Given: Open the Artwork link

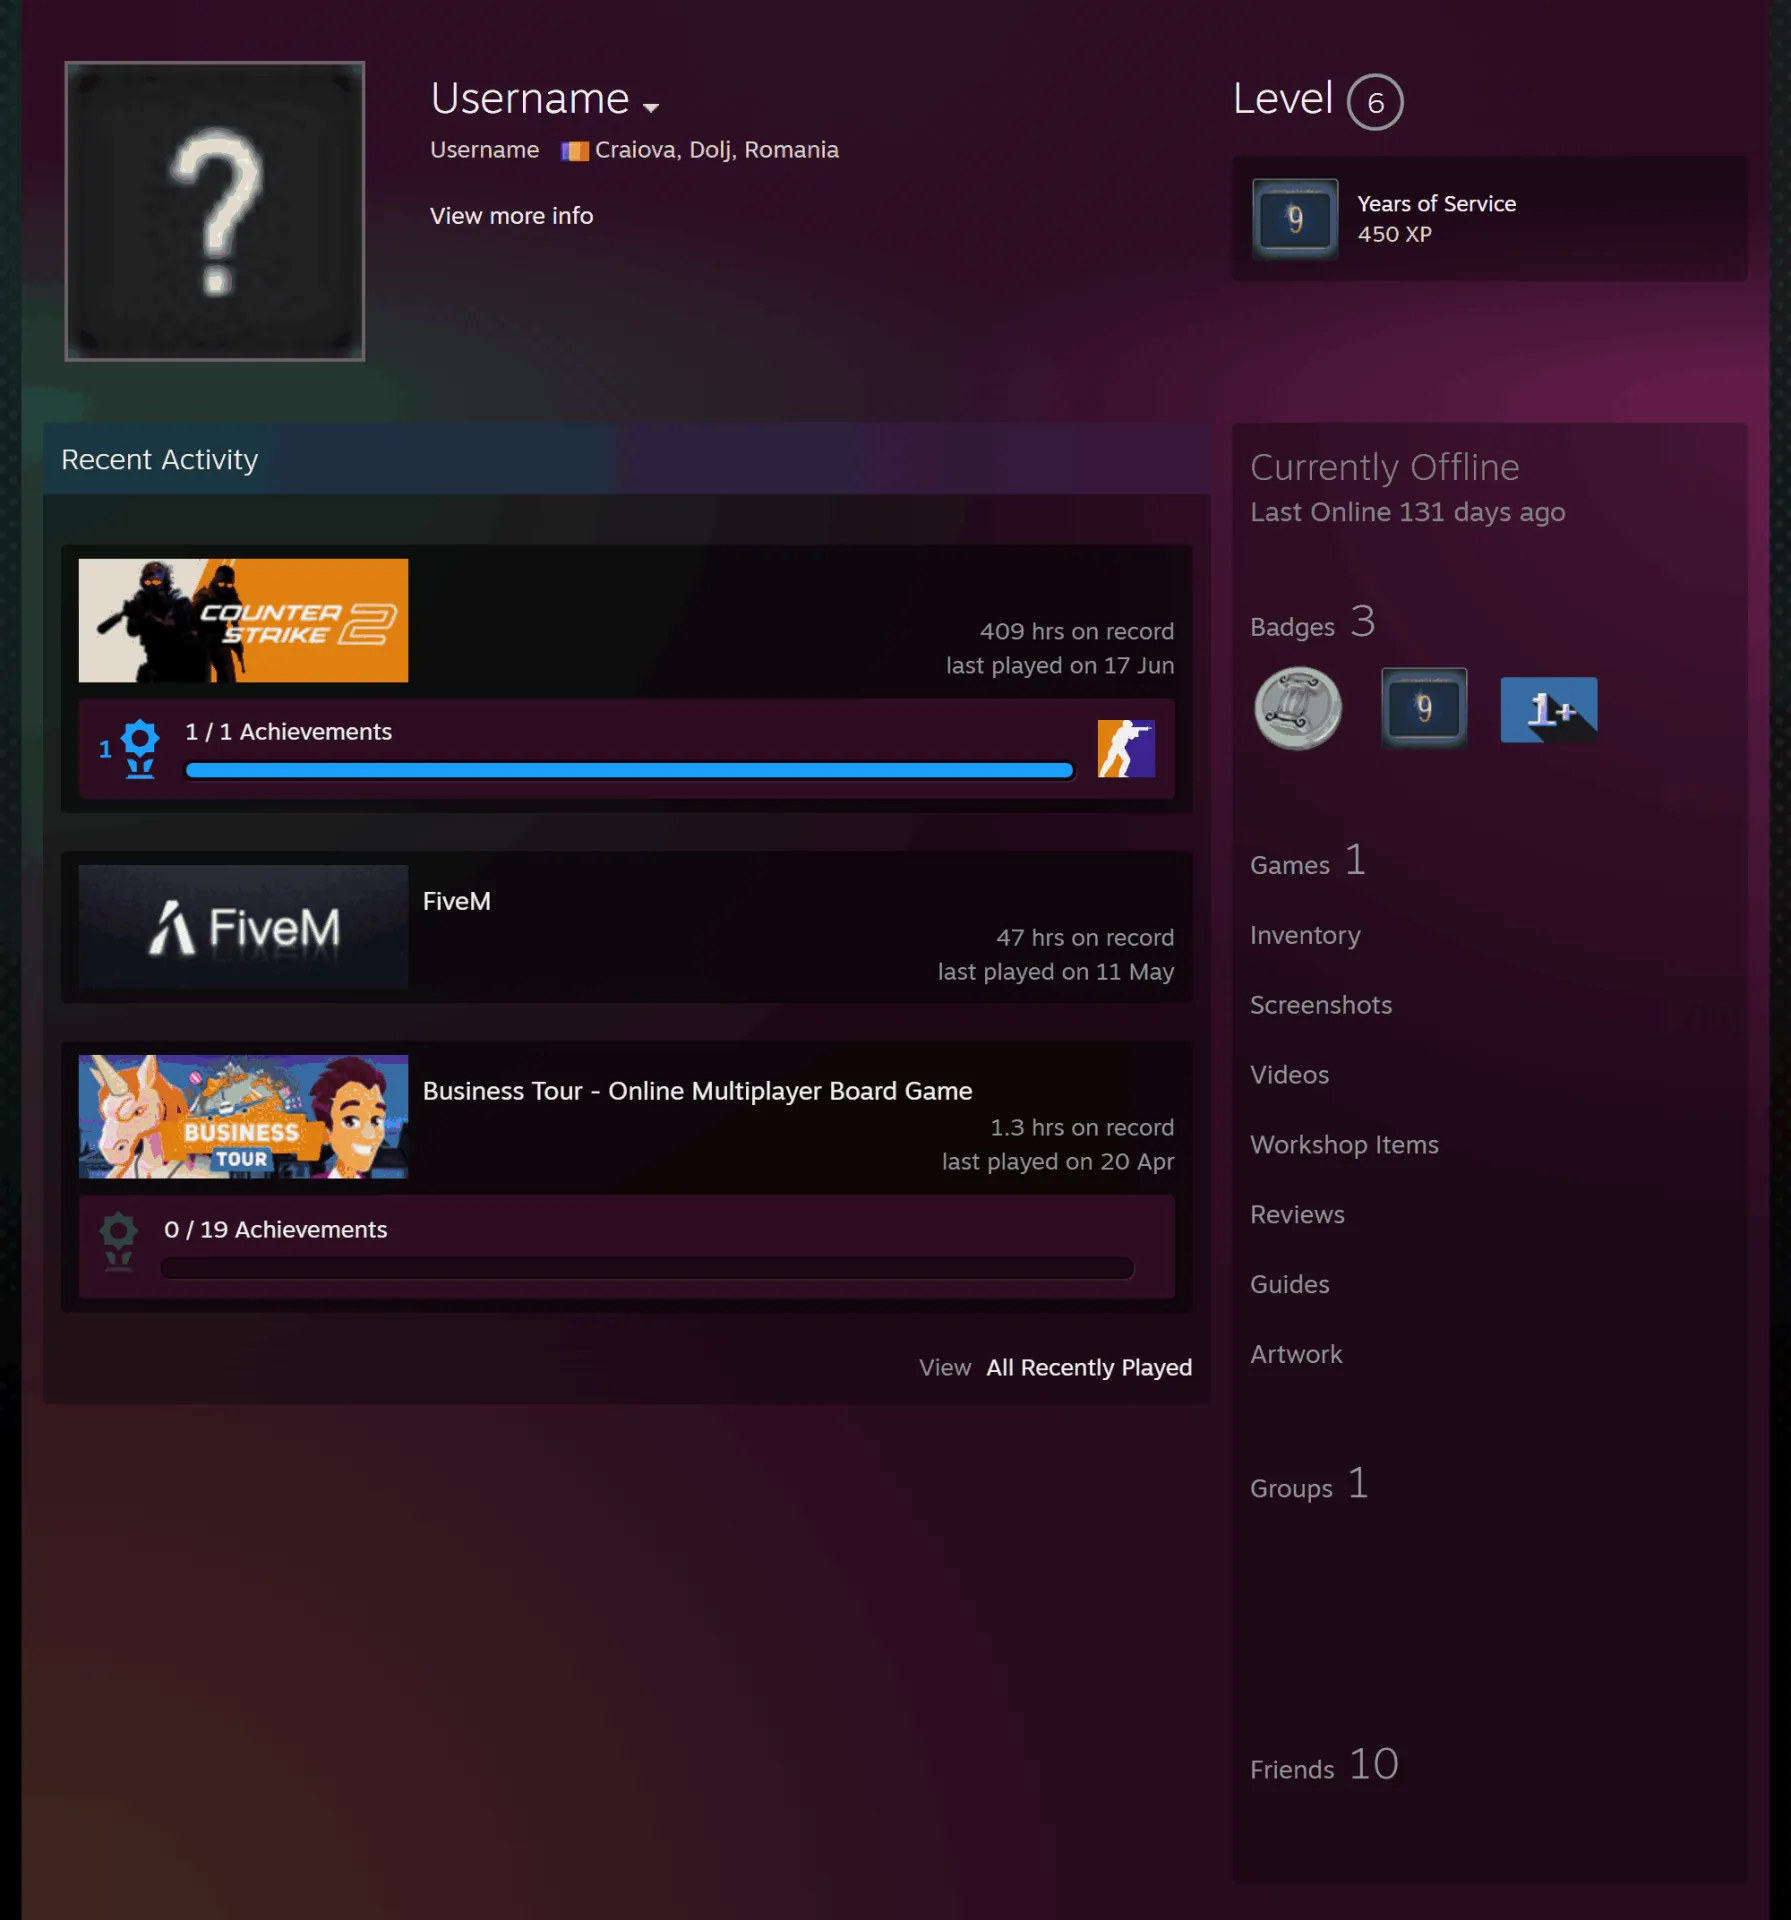Looking at the screenshot, I should (x=1296, y=1354).
